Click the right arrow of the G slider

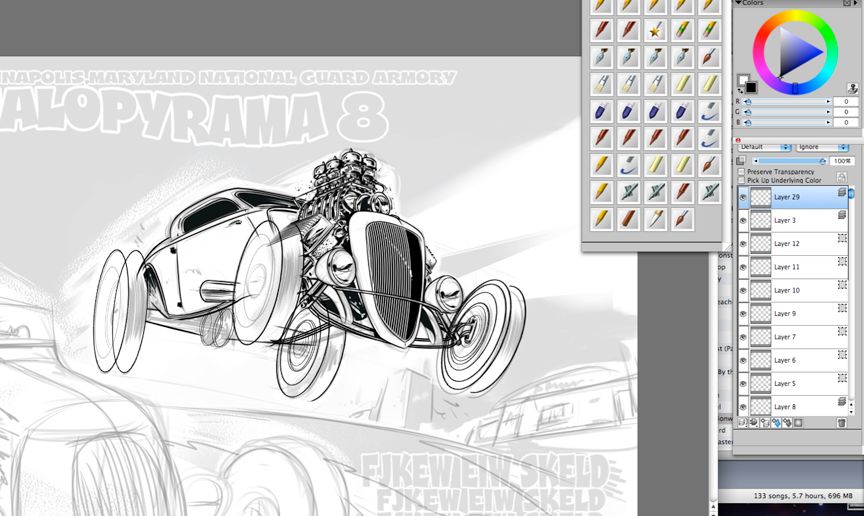tap(828, 112)
